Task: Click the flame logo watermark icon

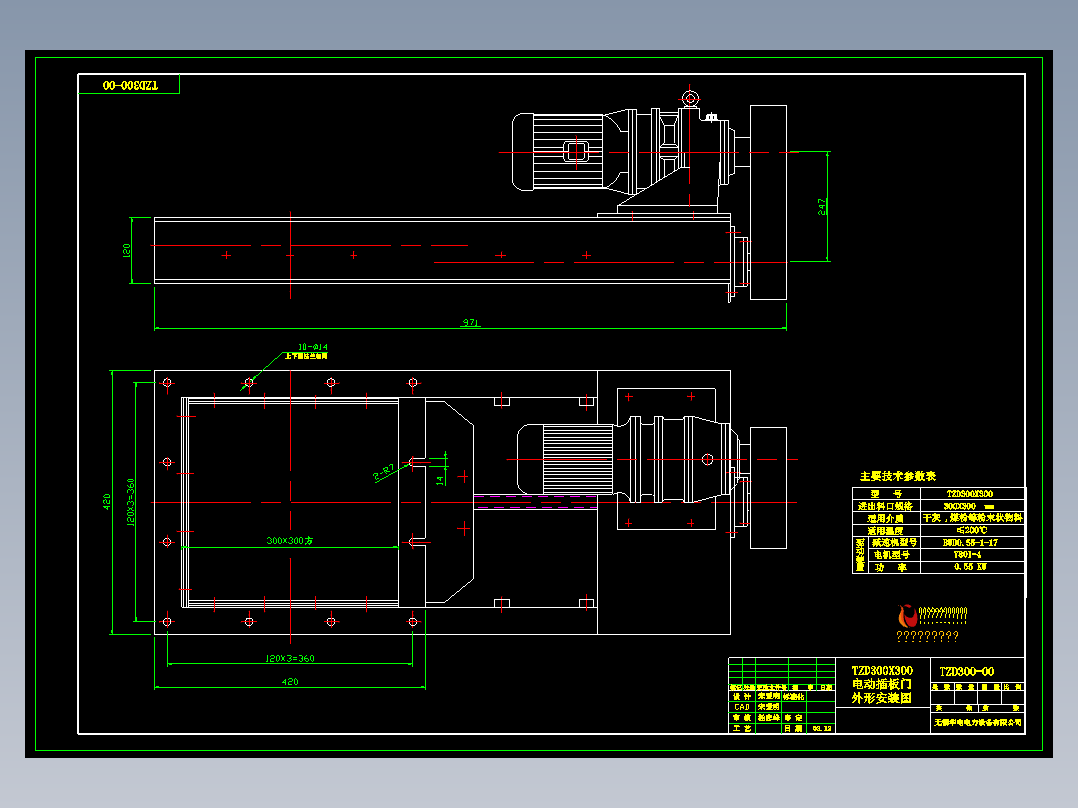Action: coord(907,615)
